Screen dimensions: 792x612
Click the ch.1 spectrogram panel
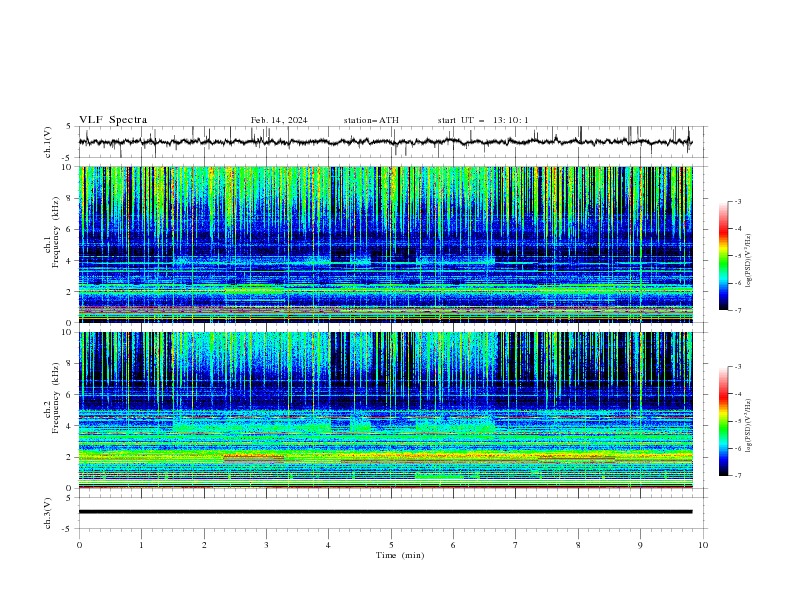tap(385, 244)
